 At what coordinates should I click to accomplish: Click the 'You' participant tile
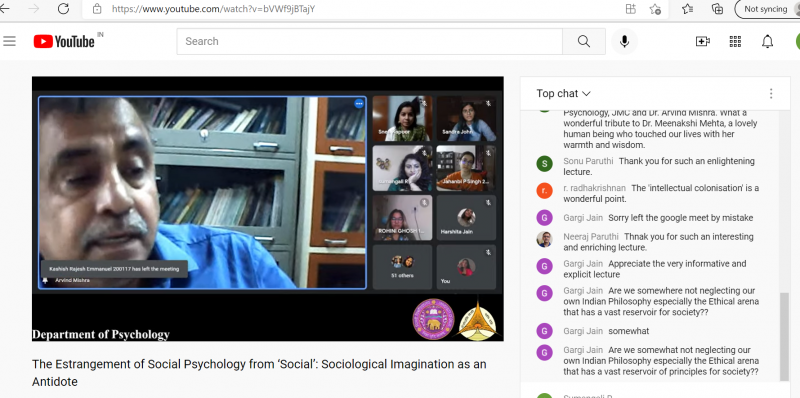point(466,267)
